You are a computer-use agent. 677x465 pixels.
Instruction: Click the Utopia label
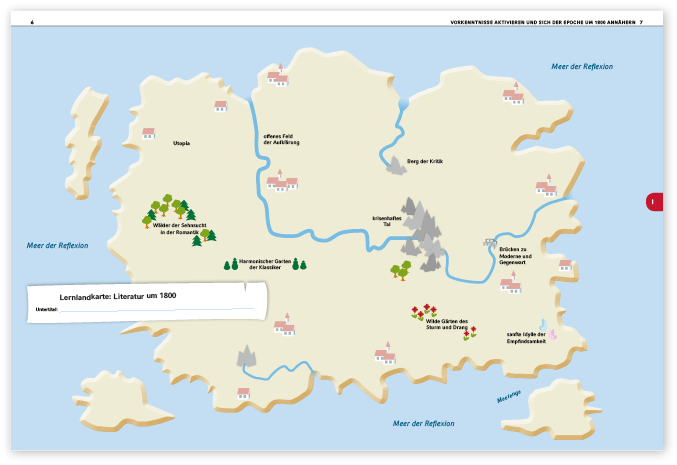[x=181, y=143]
